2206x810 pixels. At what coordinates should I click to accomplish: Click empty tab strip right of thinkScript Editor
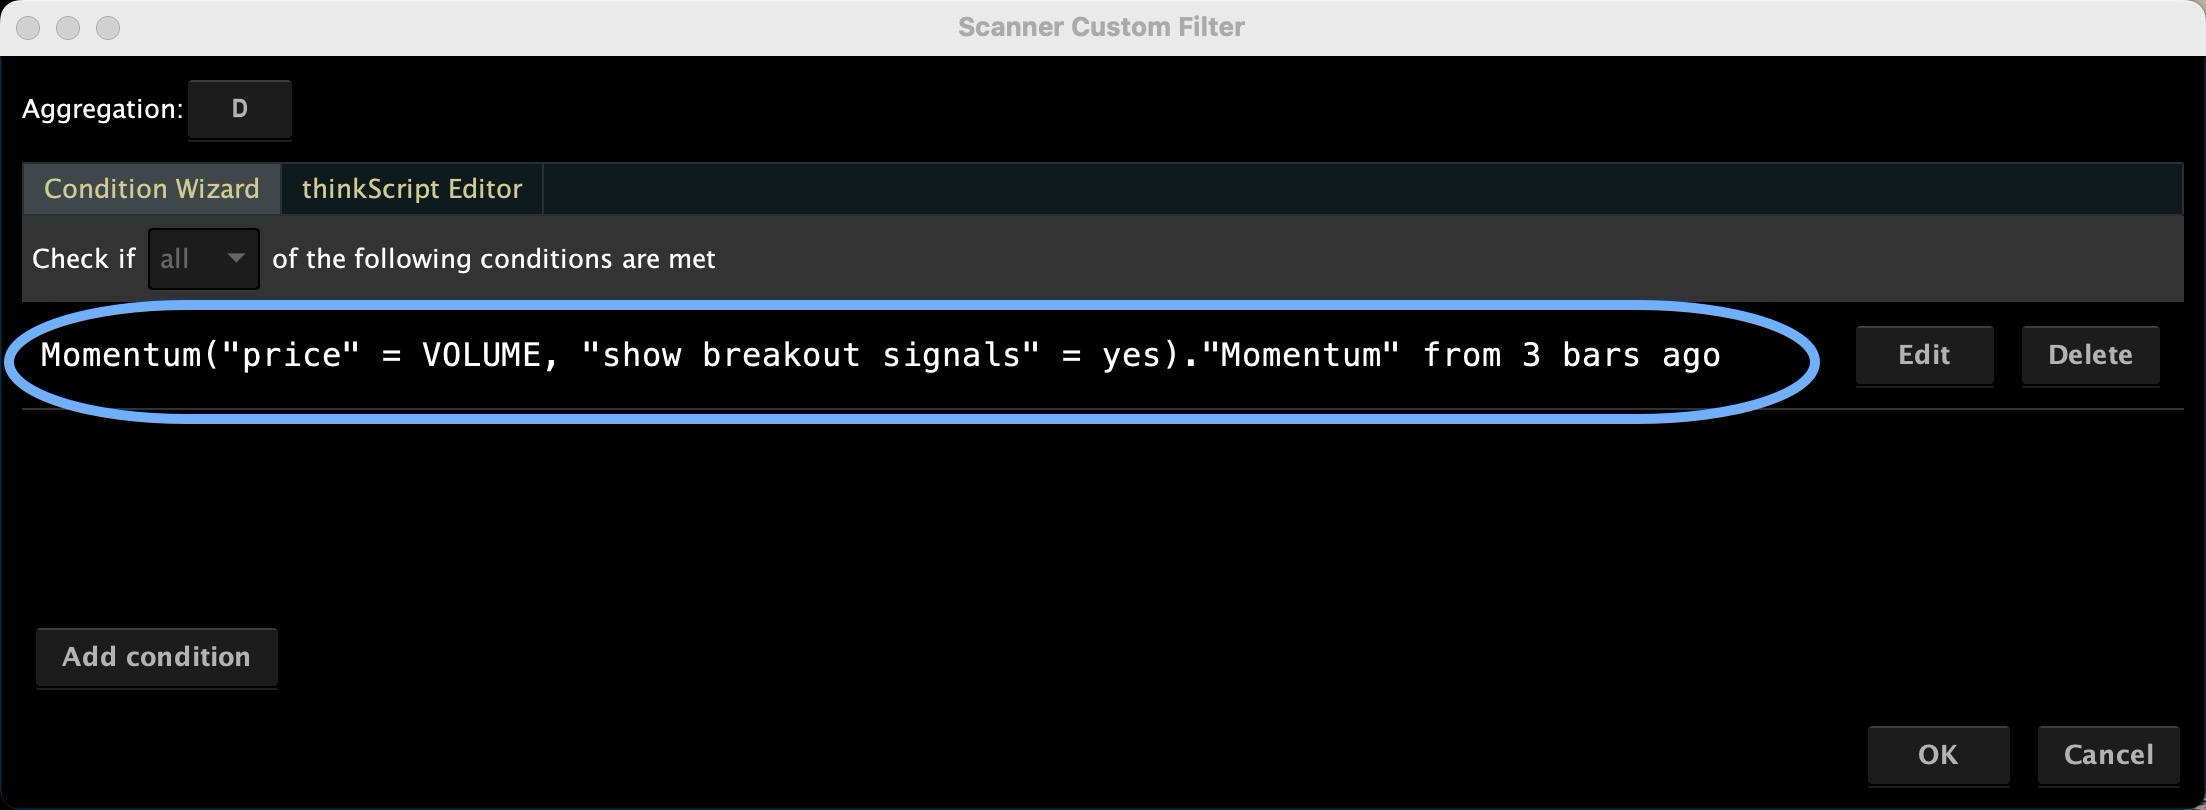click(x=1362, y=189)
